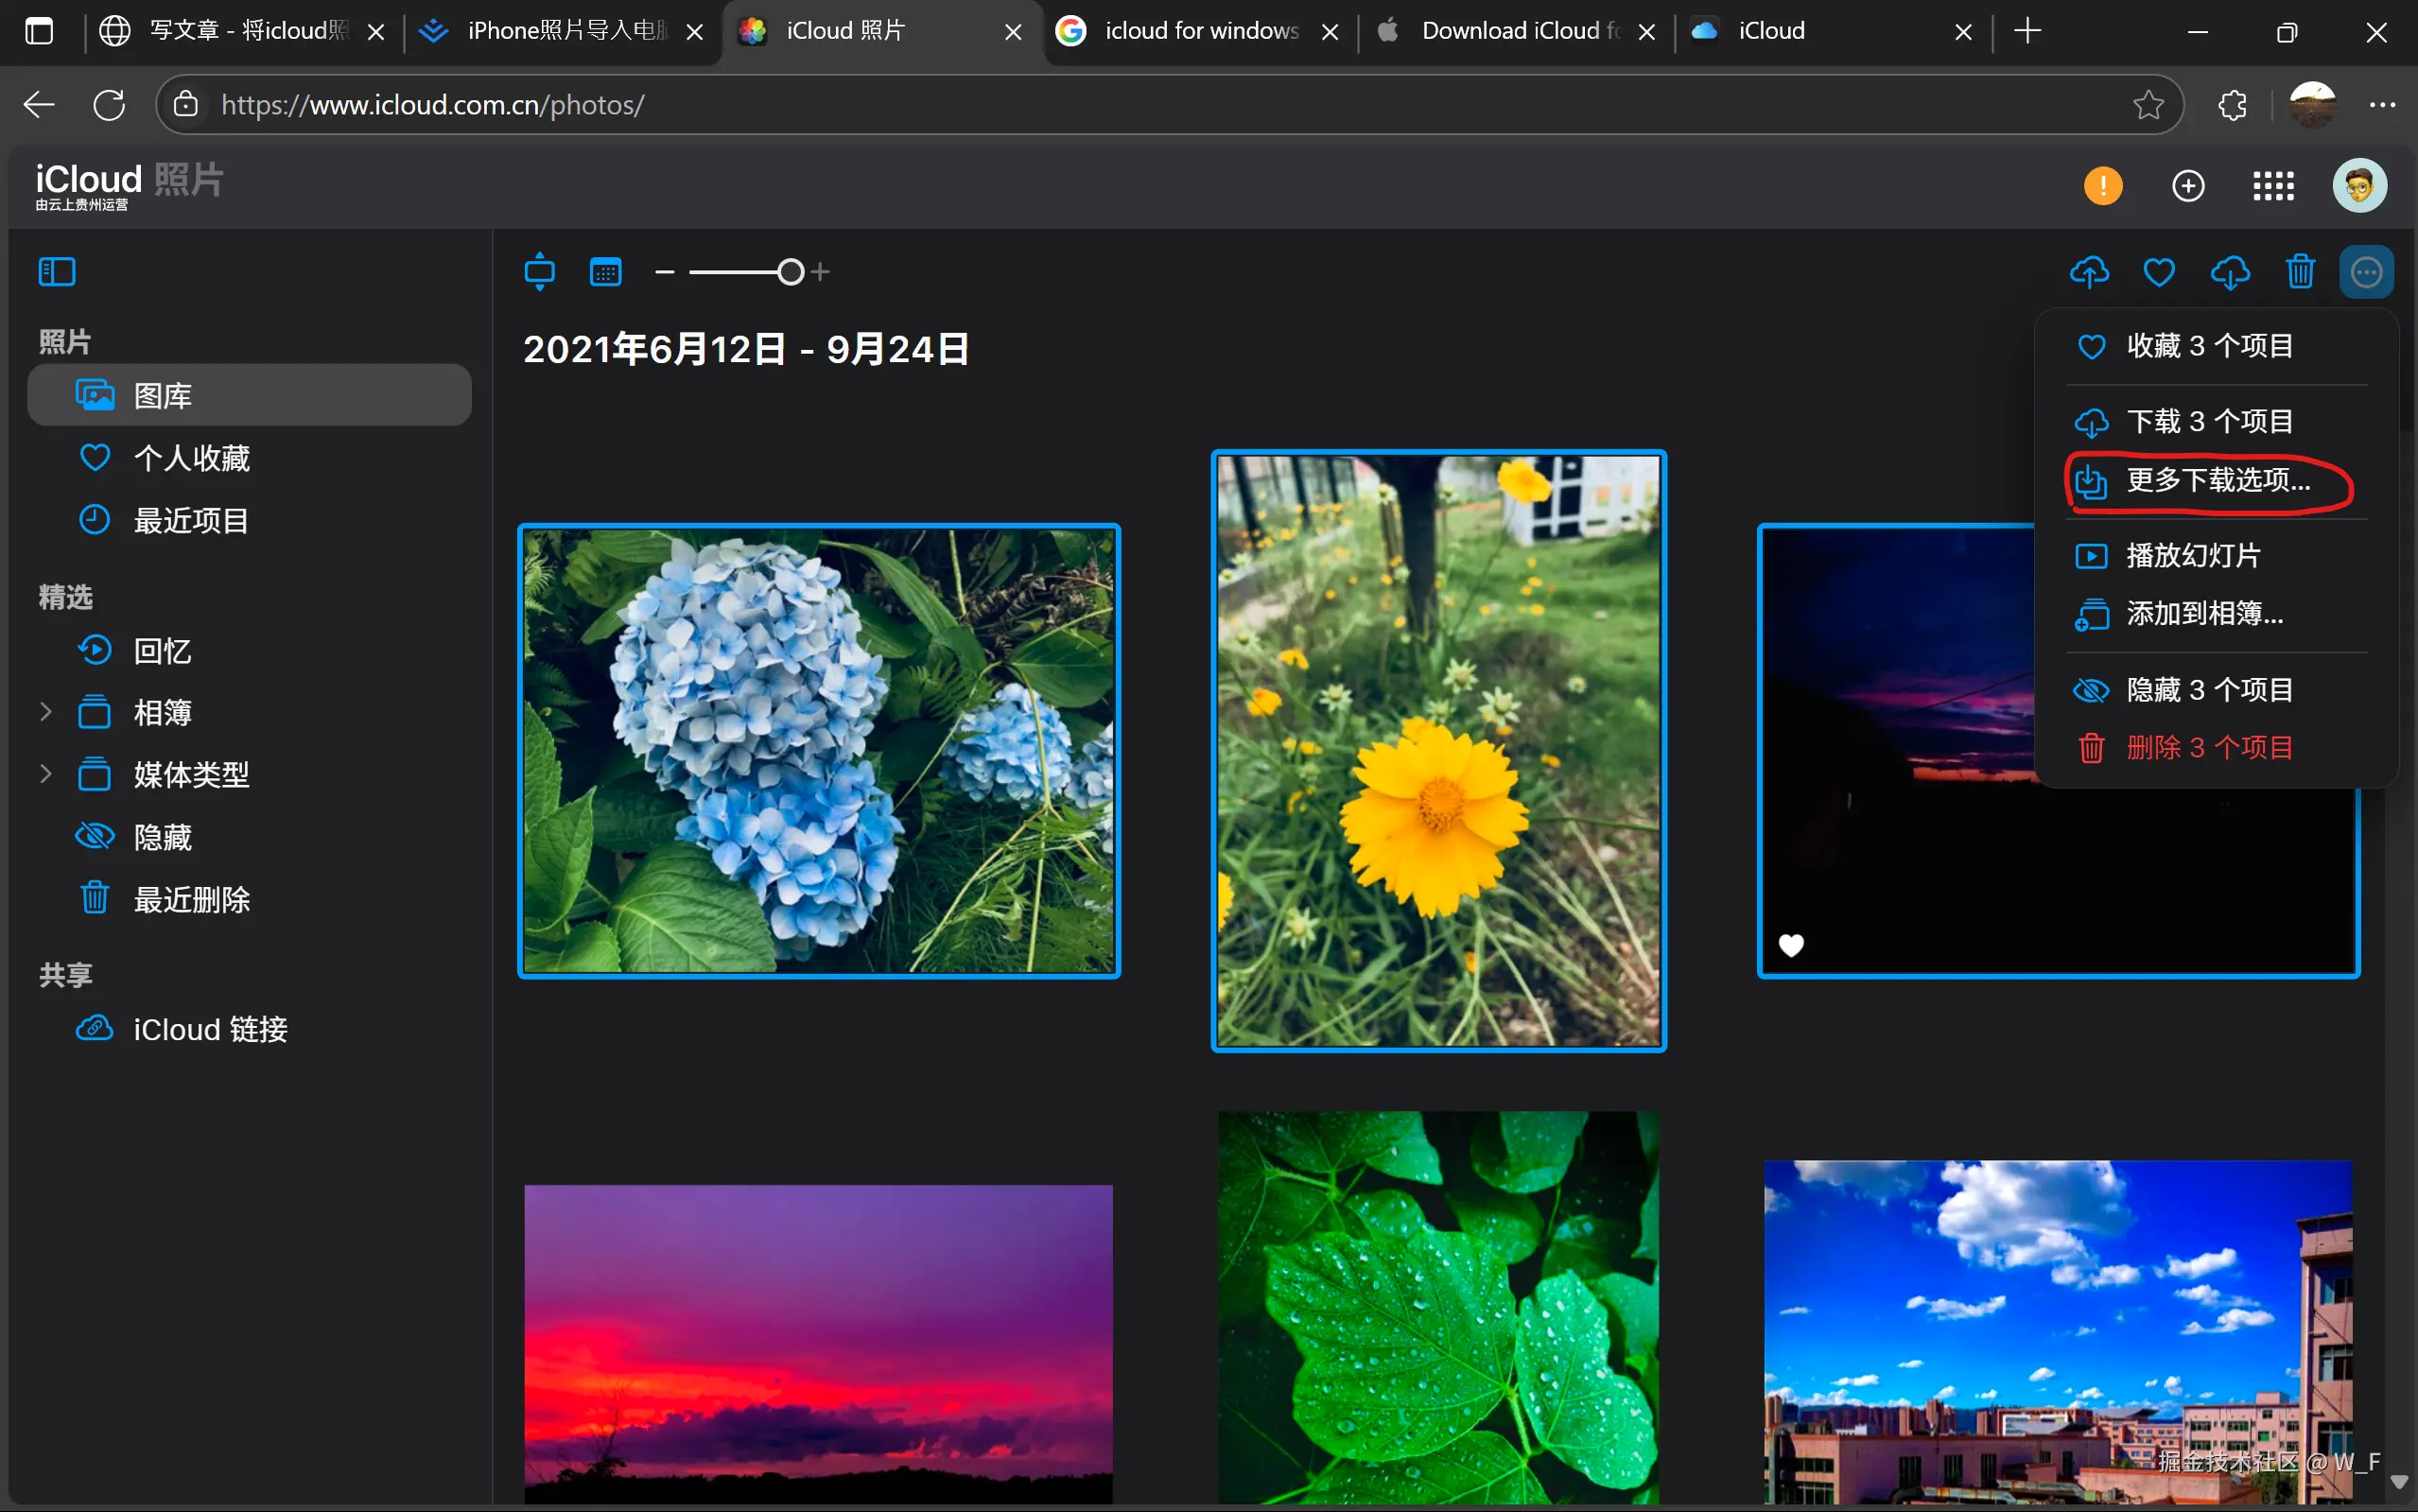This screenshot has height=1512, width=2418.
Task: Toggle the more options ellipsis button
Action: pyautogui.click(x=2366, y=272)
